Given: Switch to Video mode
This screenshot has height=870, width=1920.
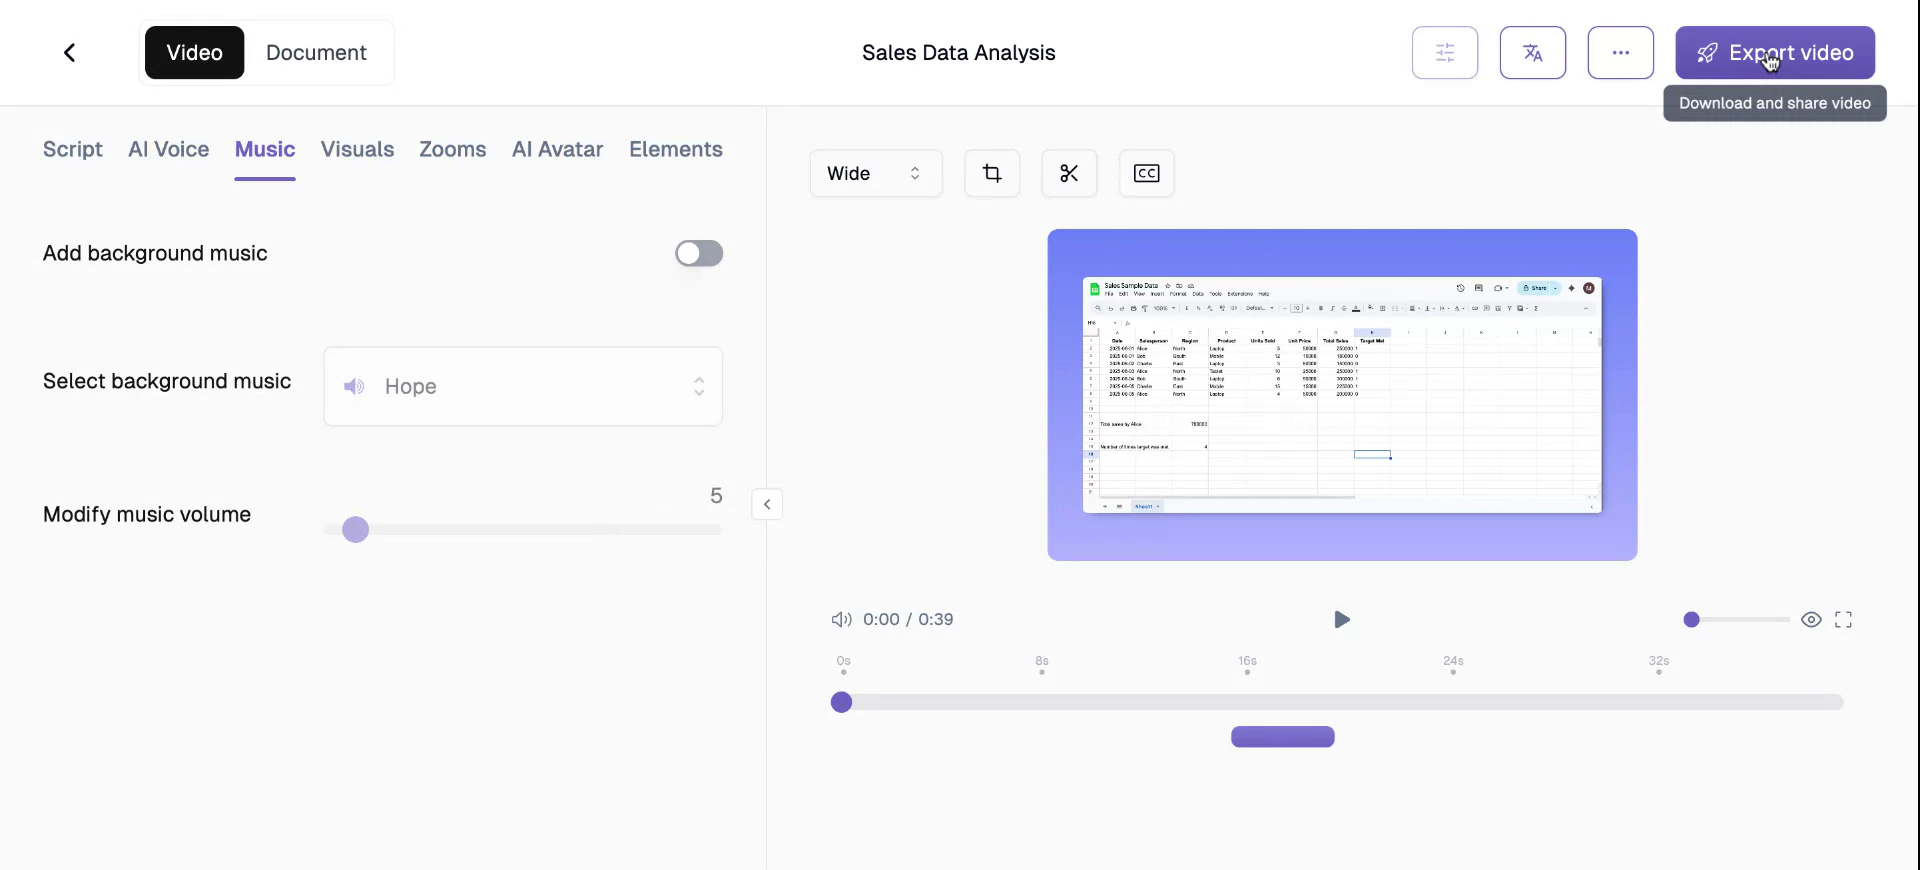Looking at the screenshot, I should click(194, 53).
